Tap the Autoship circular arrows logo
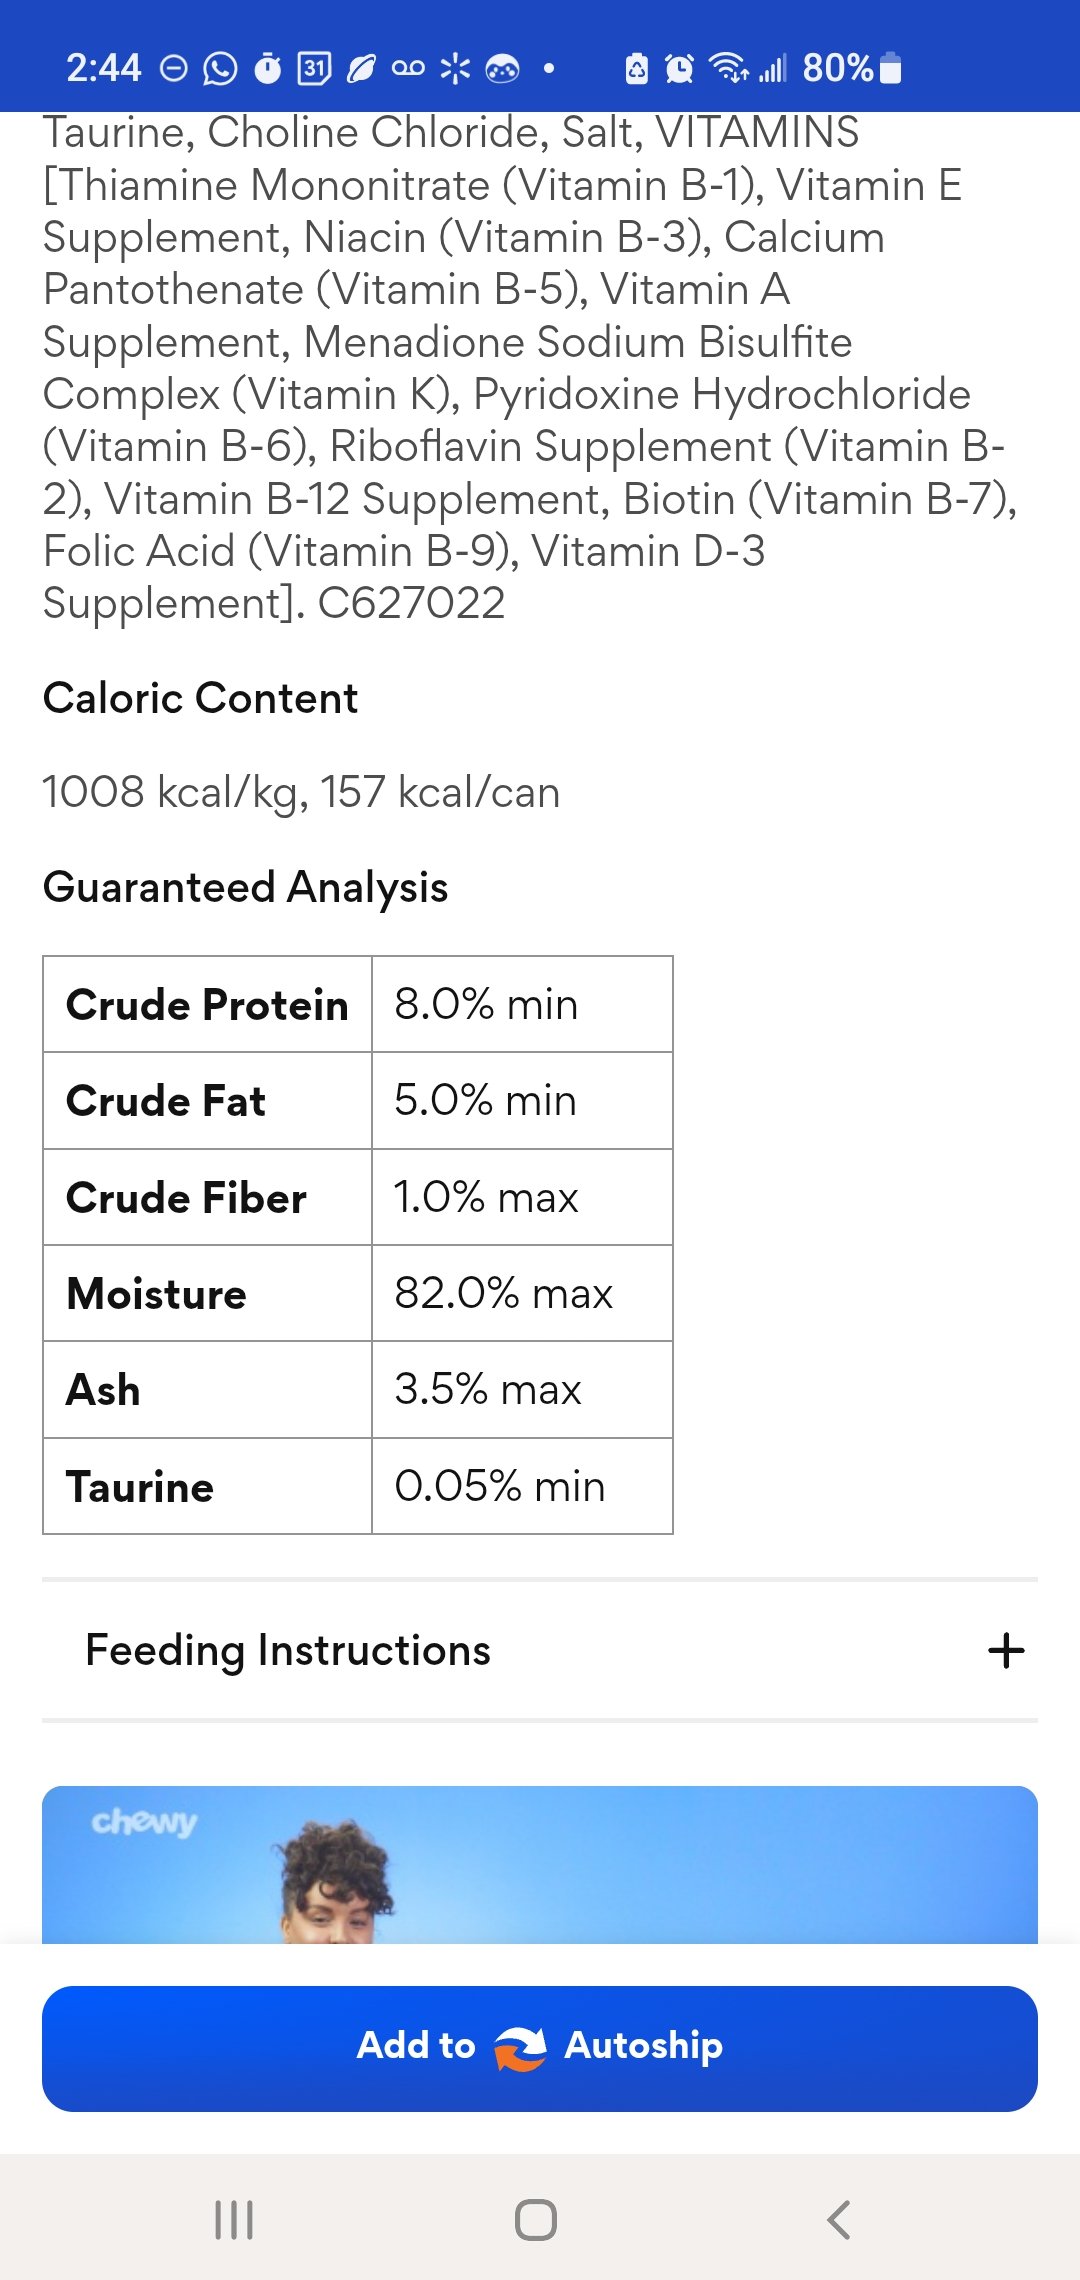Screen dimensions: 1080x2280 (x=520, y=2047)
